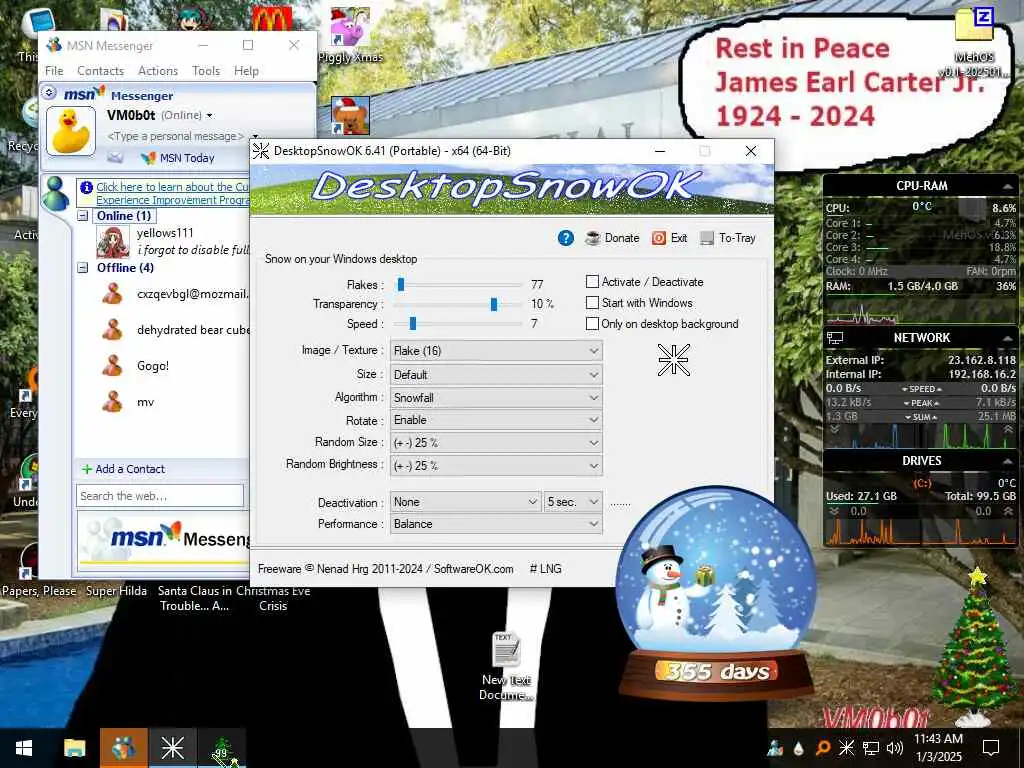Check Start with Windows
This screenshot has width=1024, height=768.
592,303
